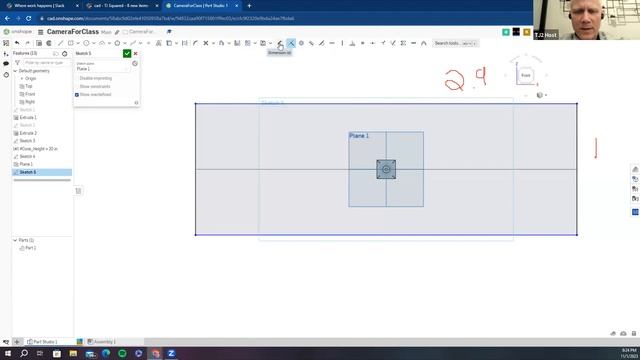Switch to the cad TJ Squared browser tab
Screen dimensions: 640x360
pos(121,6)
